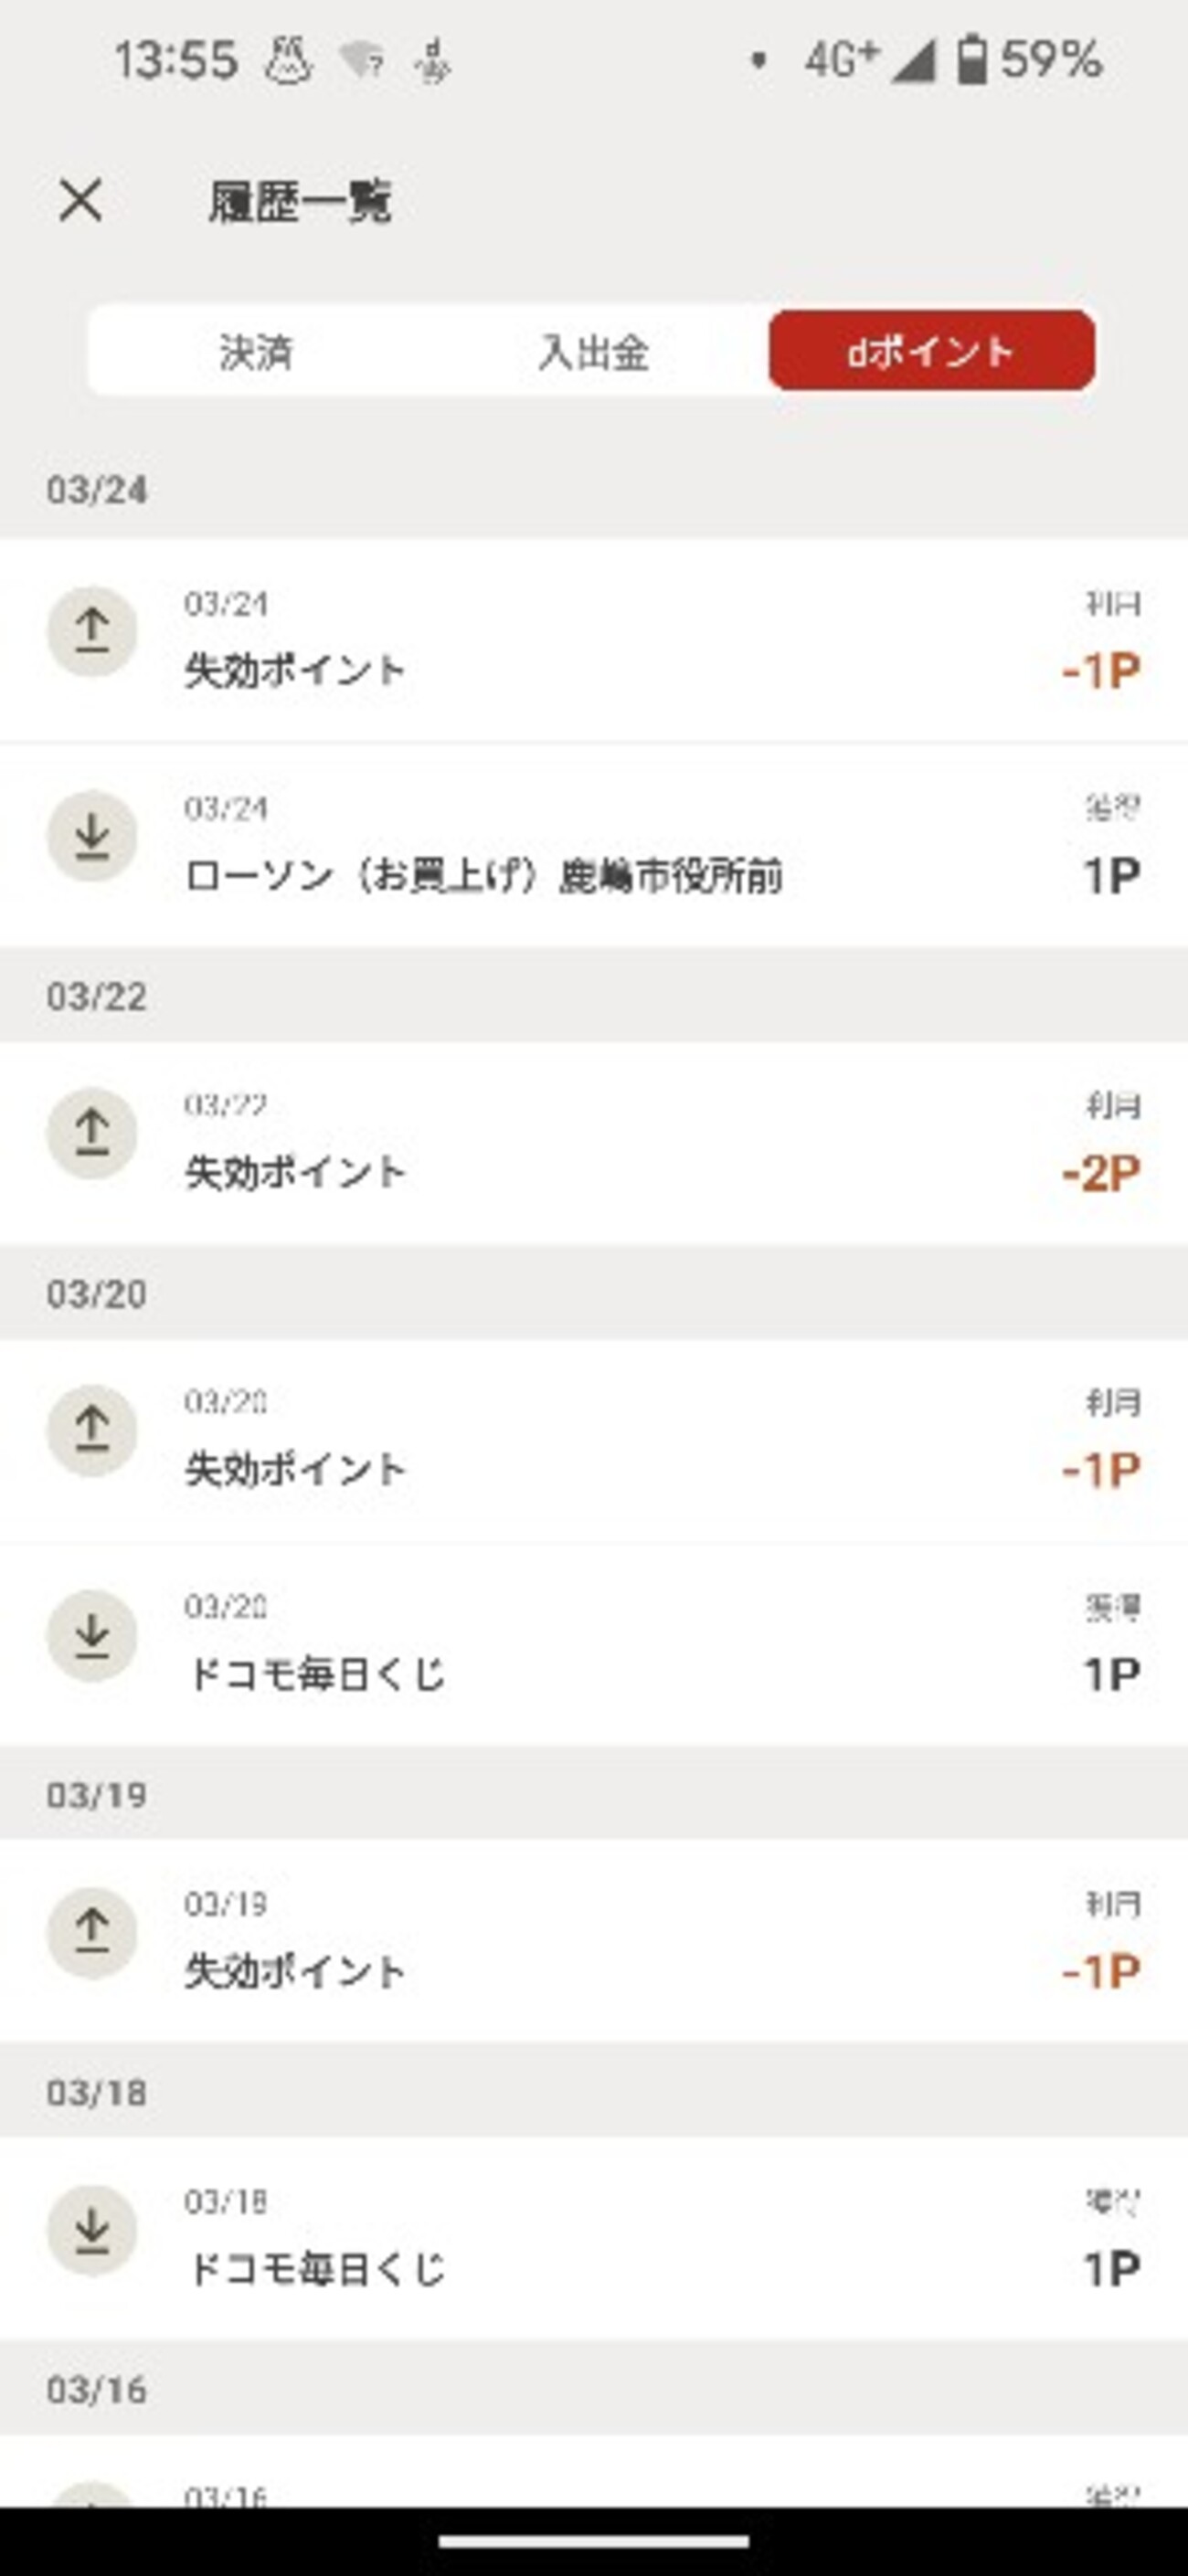Tap upload icon for 03/19 失効ポイント
The width and height of the screenshot is (1188, 2576).
click(92, 1932)
